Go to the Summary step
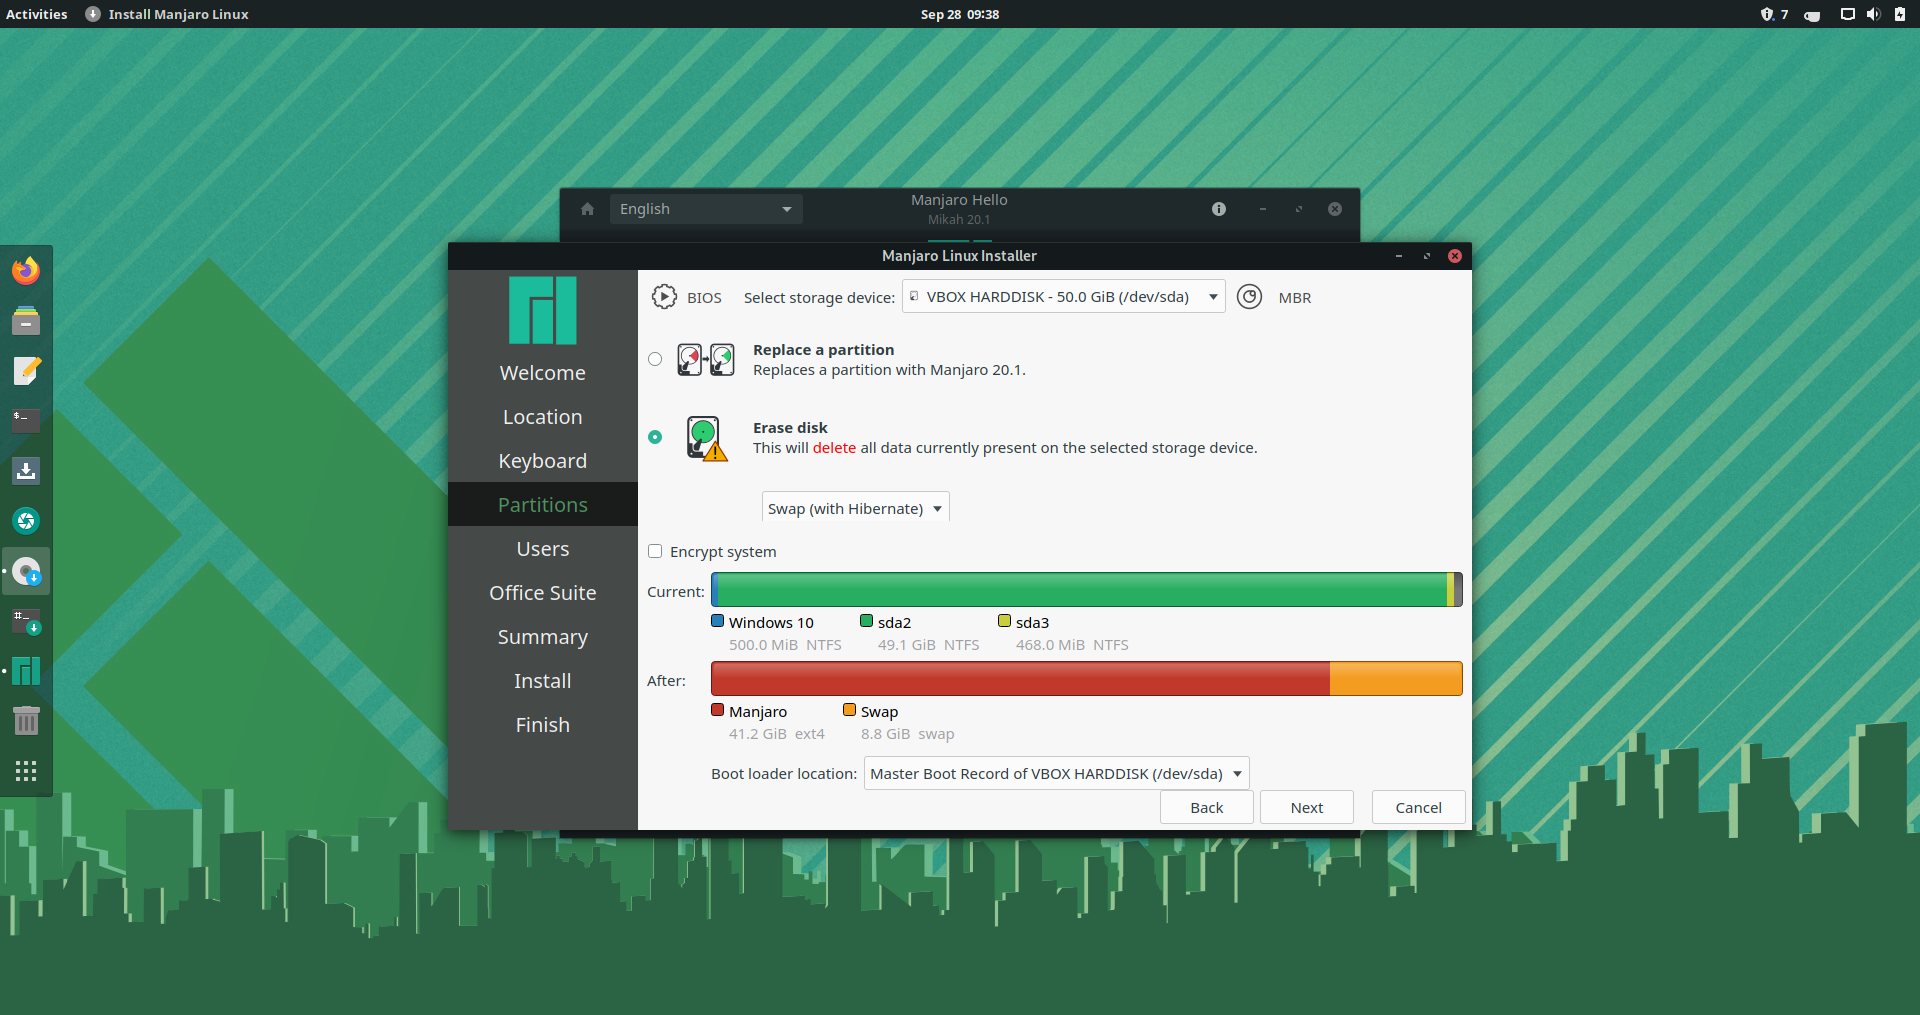1920x1015 pixels. coord(543,637)
